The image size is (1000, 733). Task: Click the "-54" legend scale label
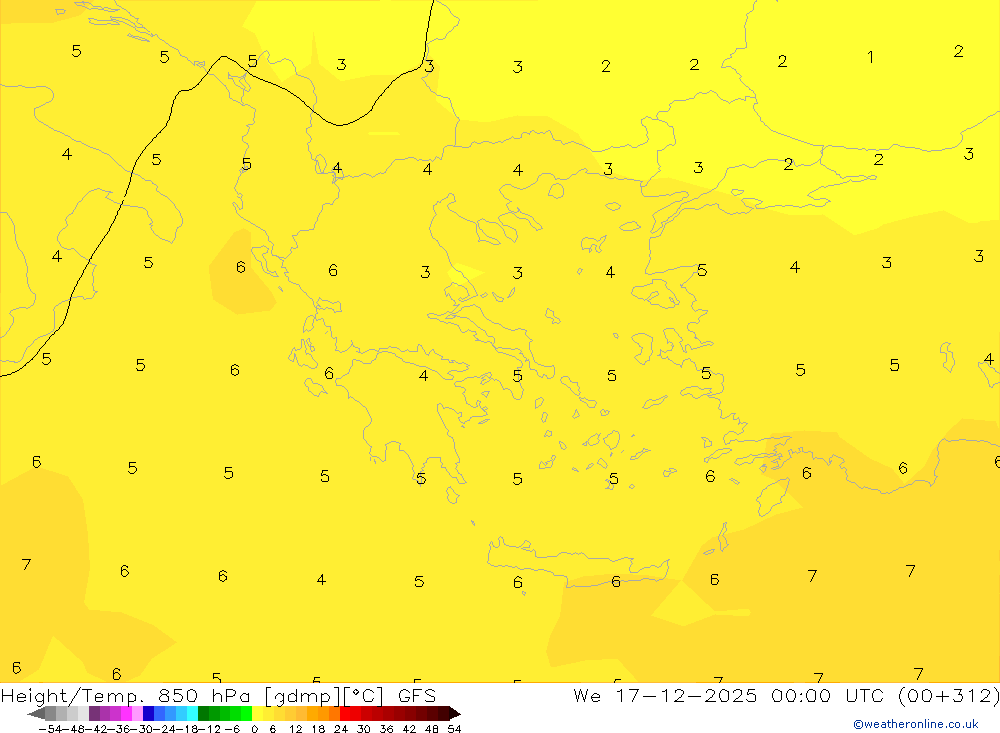click(x=50, y=729)
